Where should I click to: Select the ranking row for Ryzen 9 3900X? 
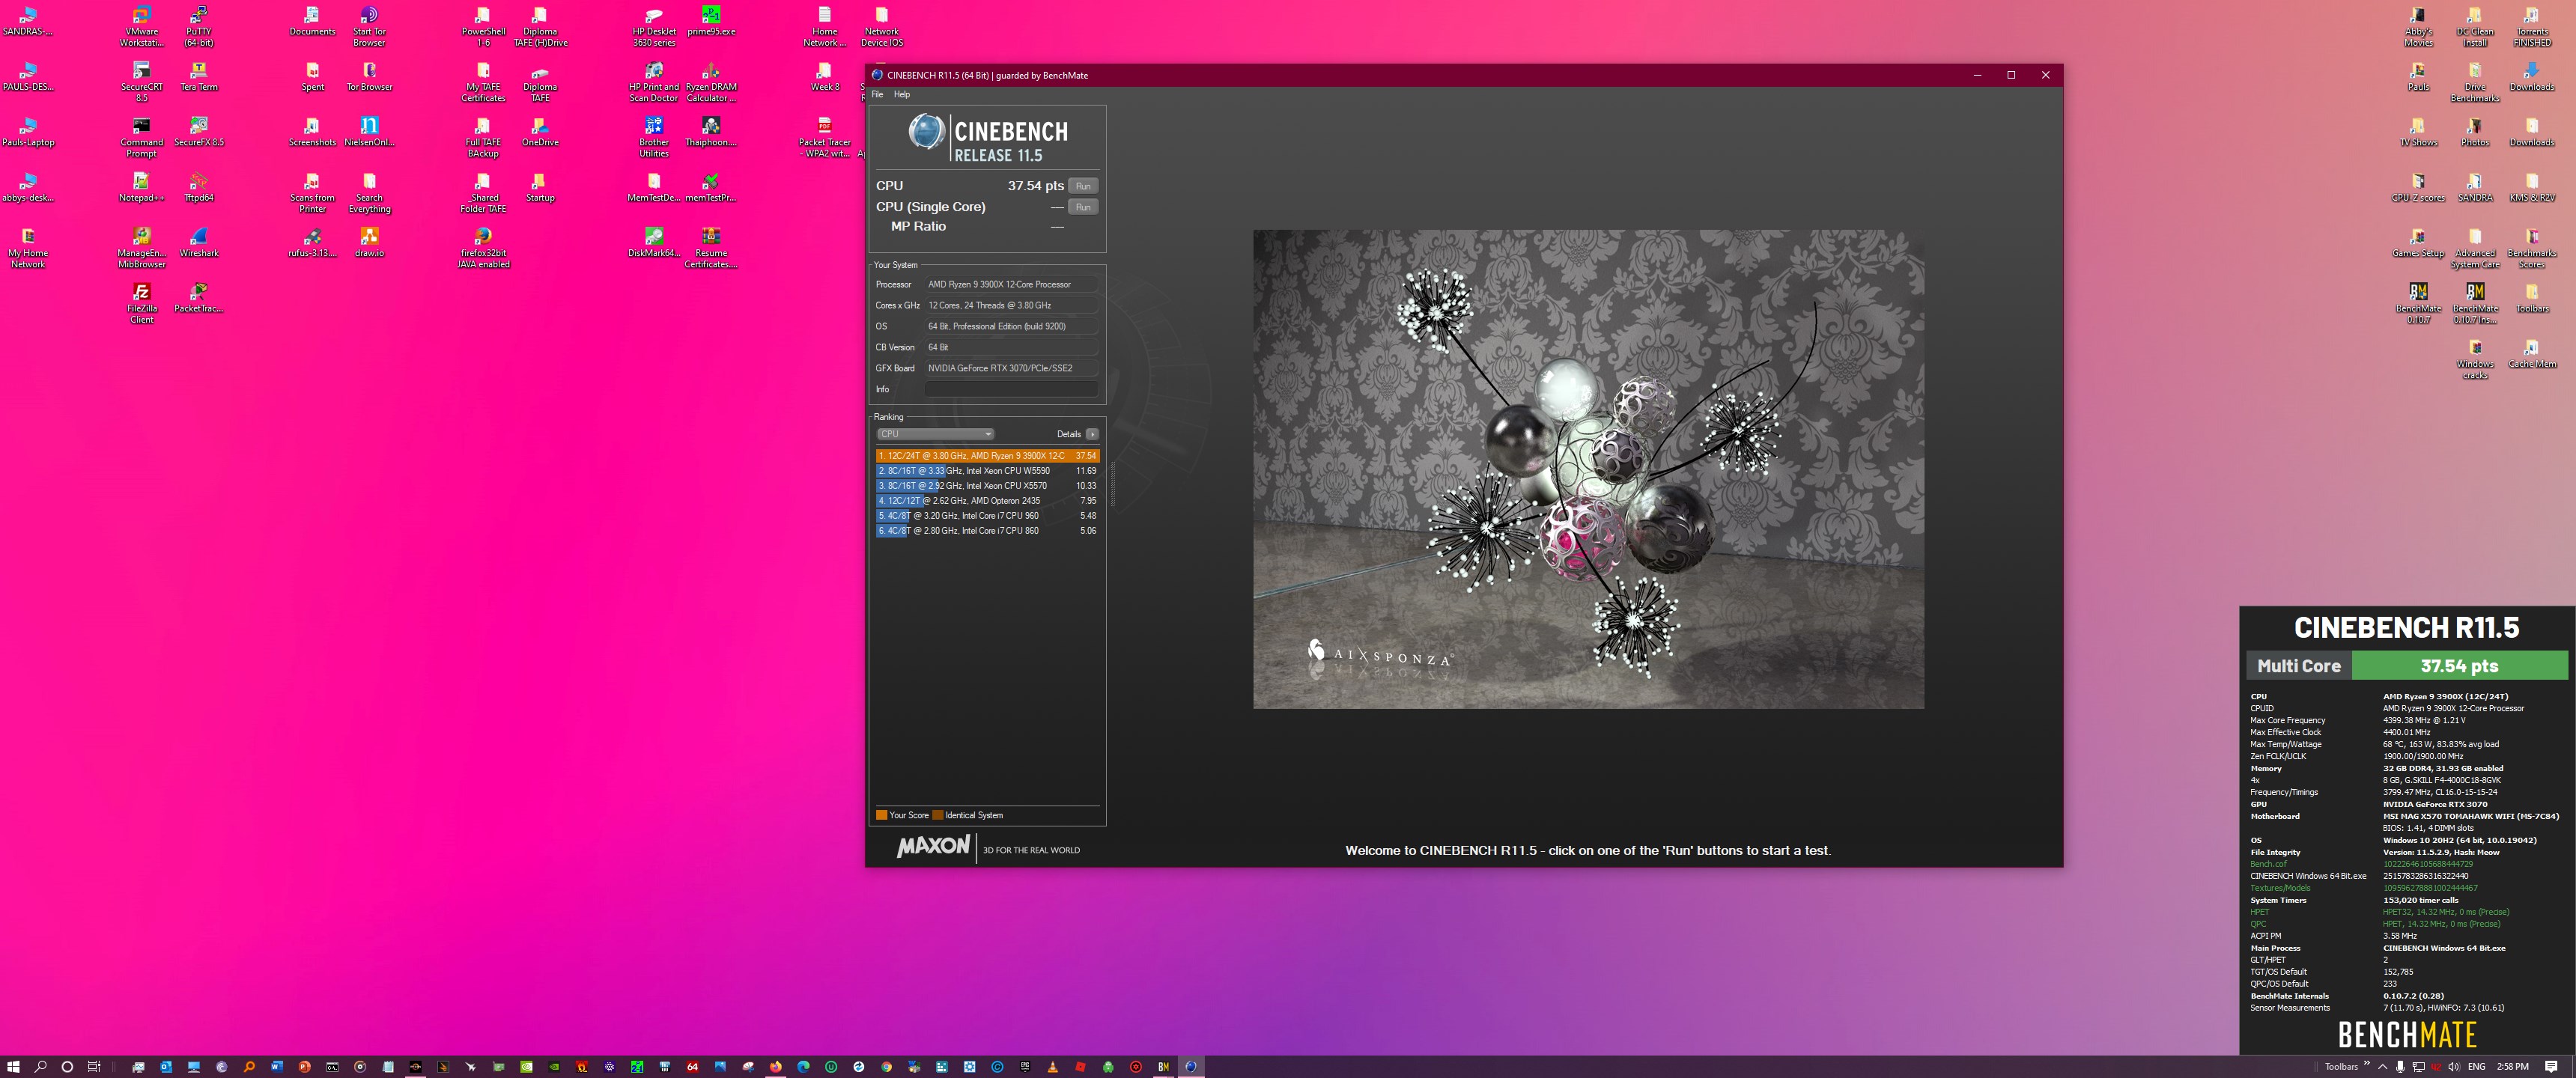tap(987, 456)
